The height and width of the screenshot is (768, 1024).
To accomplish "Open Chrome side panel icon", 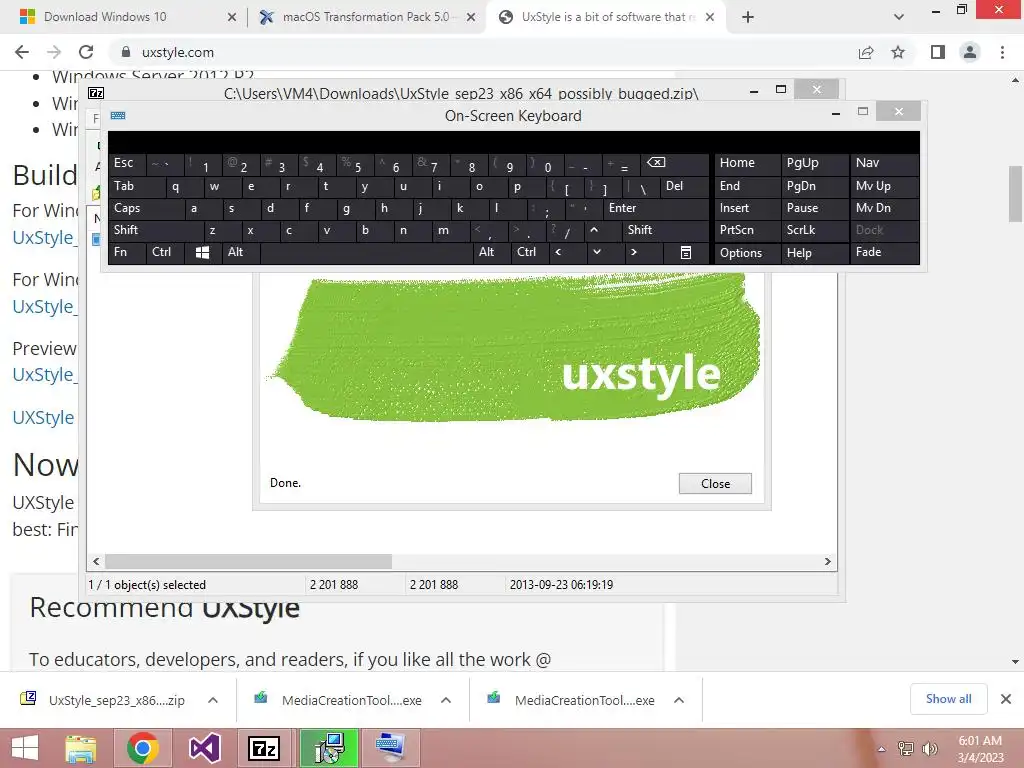I will [x=938, y=52].
